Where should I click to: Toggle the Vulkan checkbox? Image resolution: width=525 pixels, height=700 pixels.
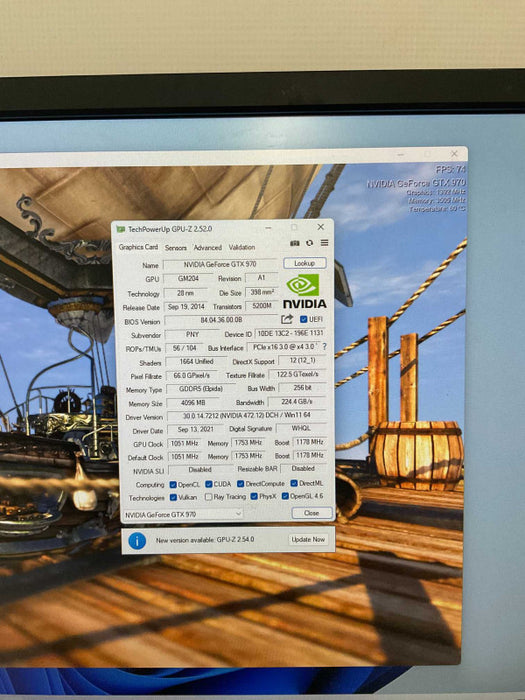click(x=173, y=497)
